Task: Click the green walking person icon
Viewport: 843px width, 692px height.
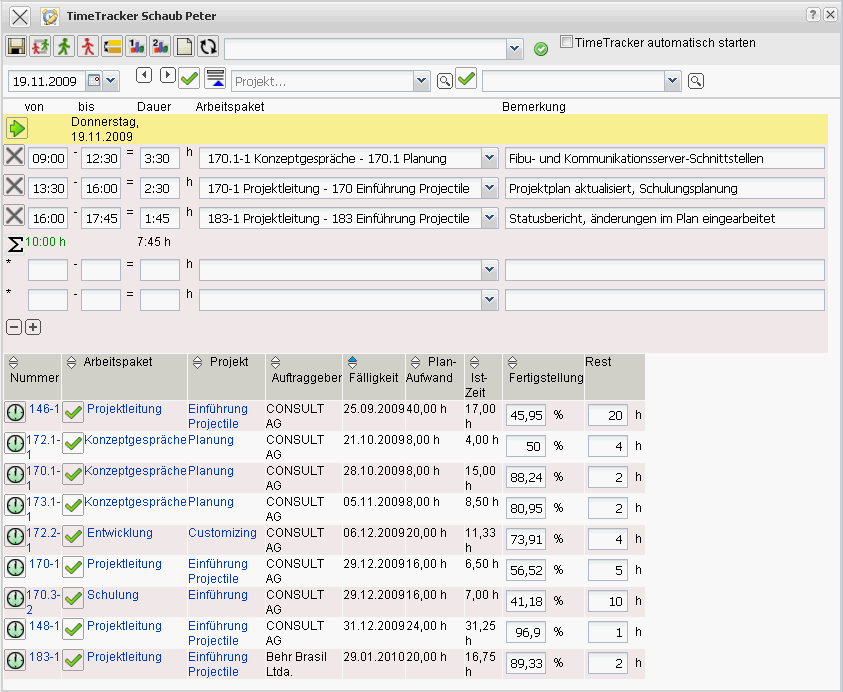Action: [x=64, y=47]
